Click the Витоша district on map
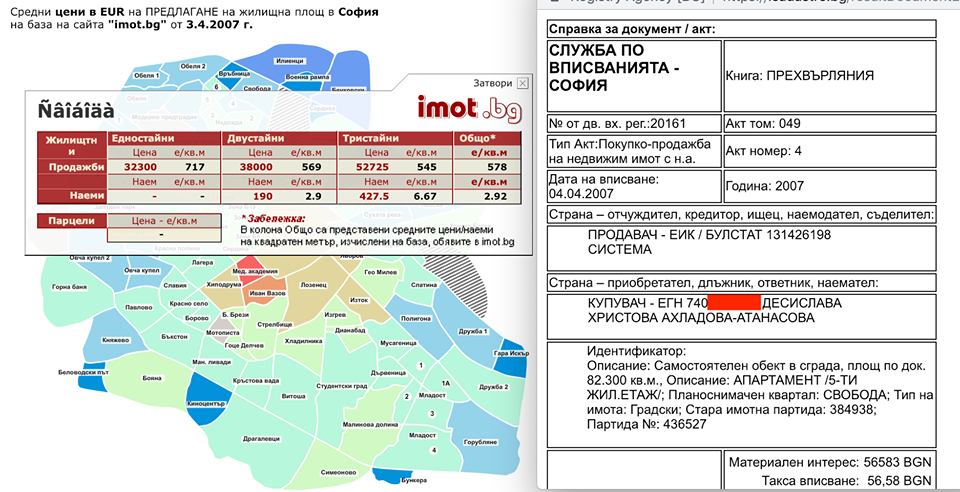 tap(293, 396)
